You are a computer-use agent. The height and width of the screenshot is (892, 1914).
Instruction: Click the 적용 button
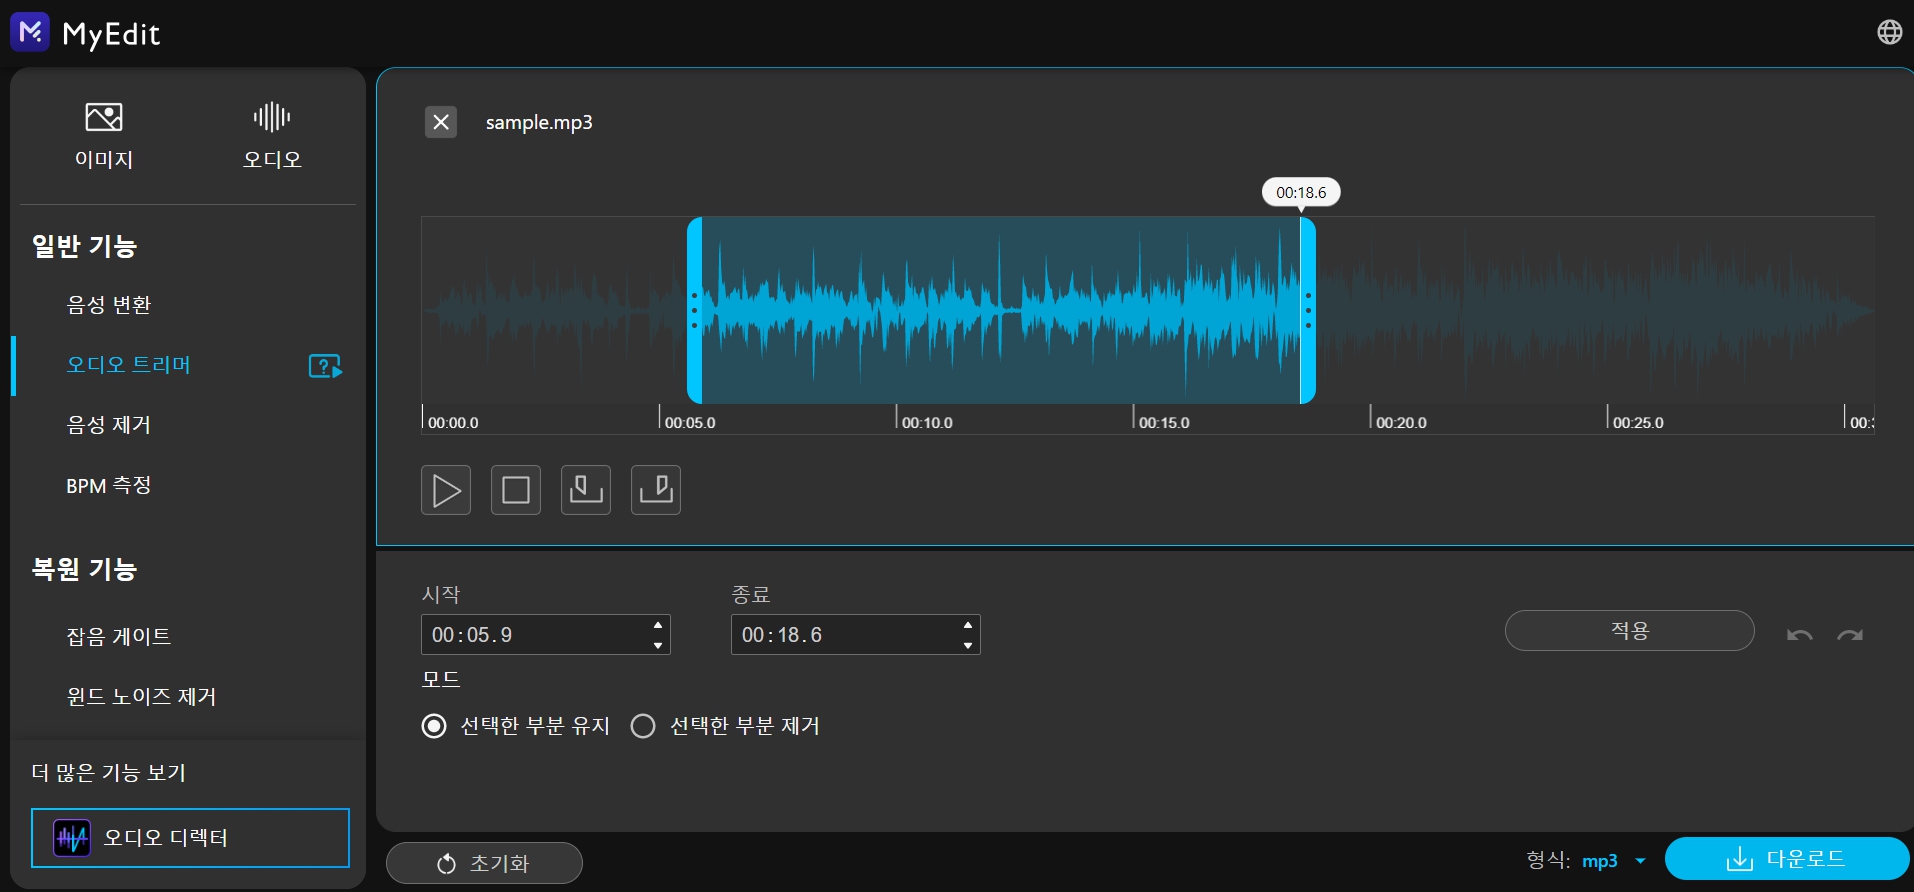(1630, 631)
